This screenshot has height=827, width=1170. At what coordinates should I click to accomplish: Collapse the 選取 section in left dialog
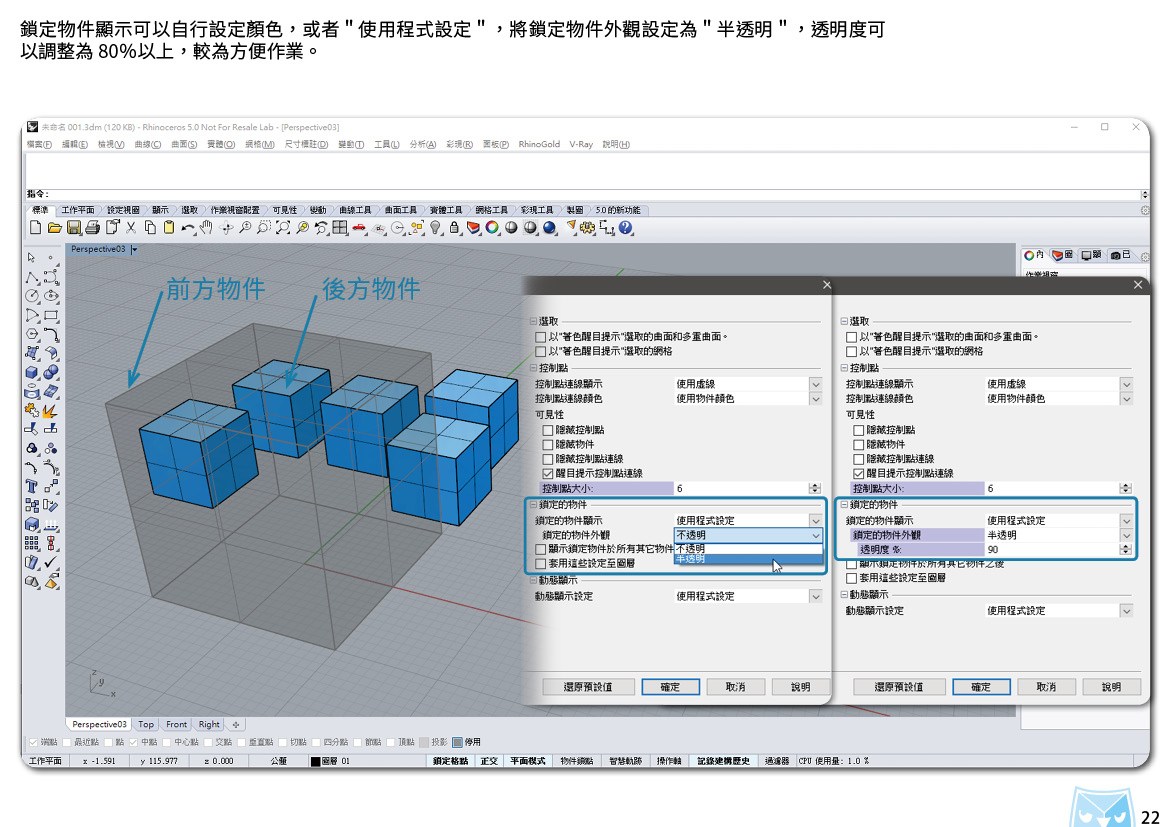[x=534, y=322]
